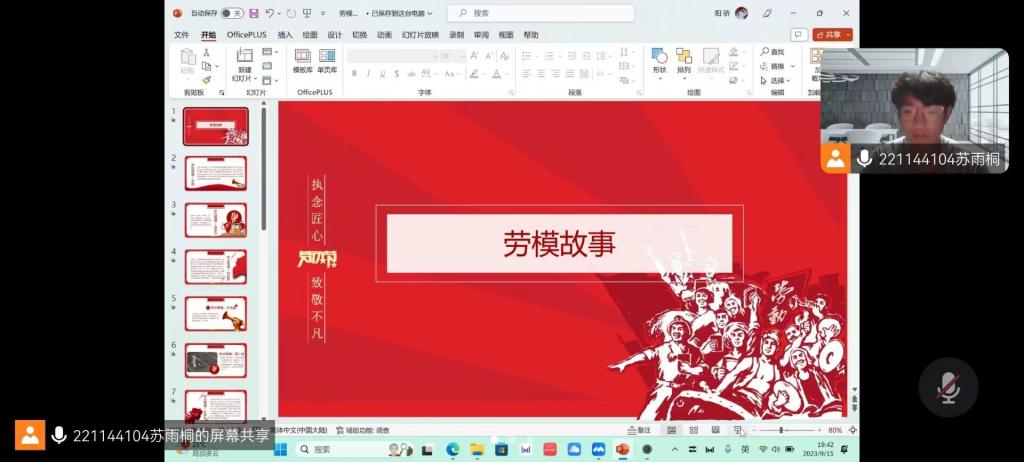1024x462 pixels.
Task: Click the Find (查找) search icon
Action: click(765, 51)
